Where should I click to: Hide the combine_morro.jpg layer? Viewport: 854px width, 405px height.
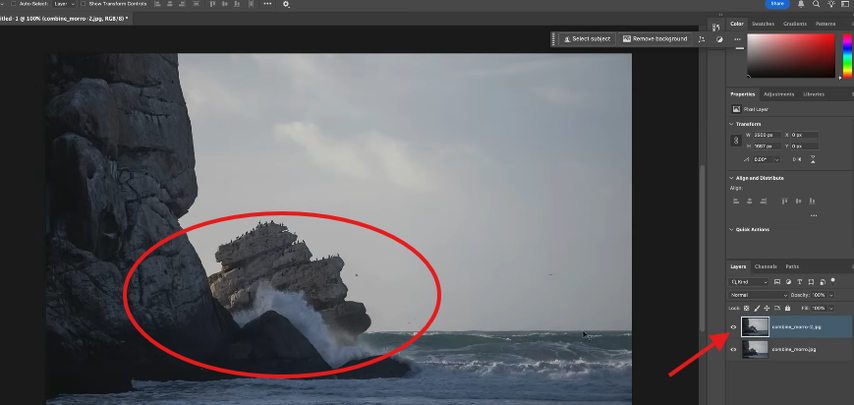click(x=733, y=349)
